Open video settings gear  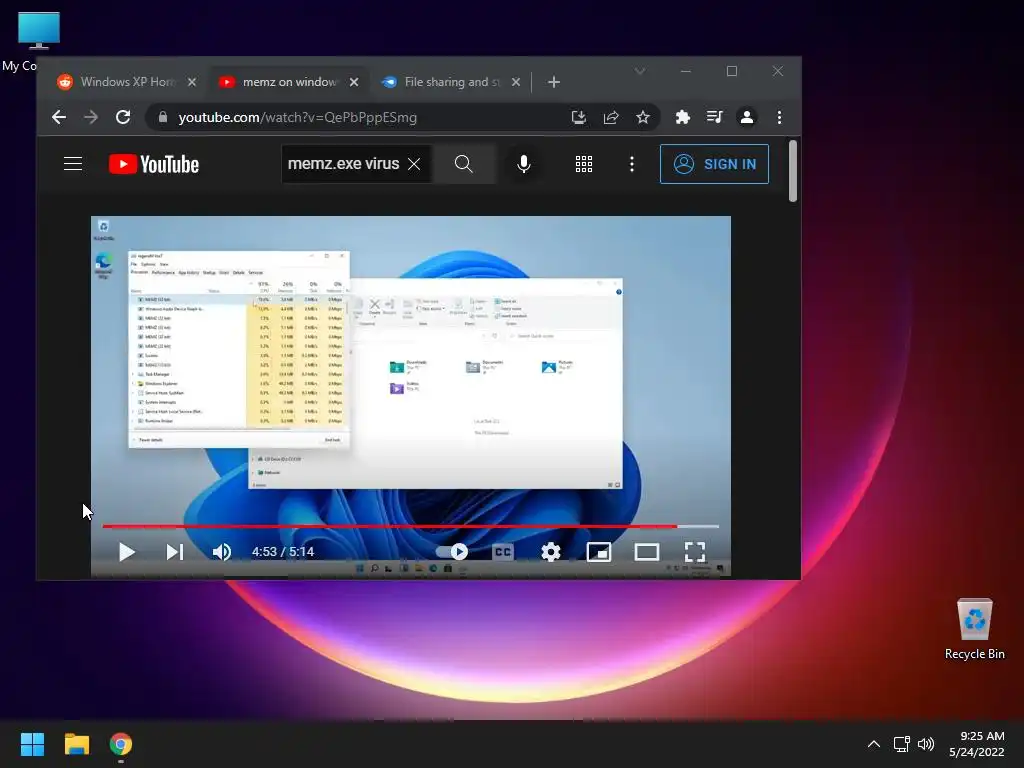tap(551, 552)
